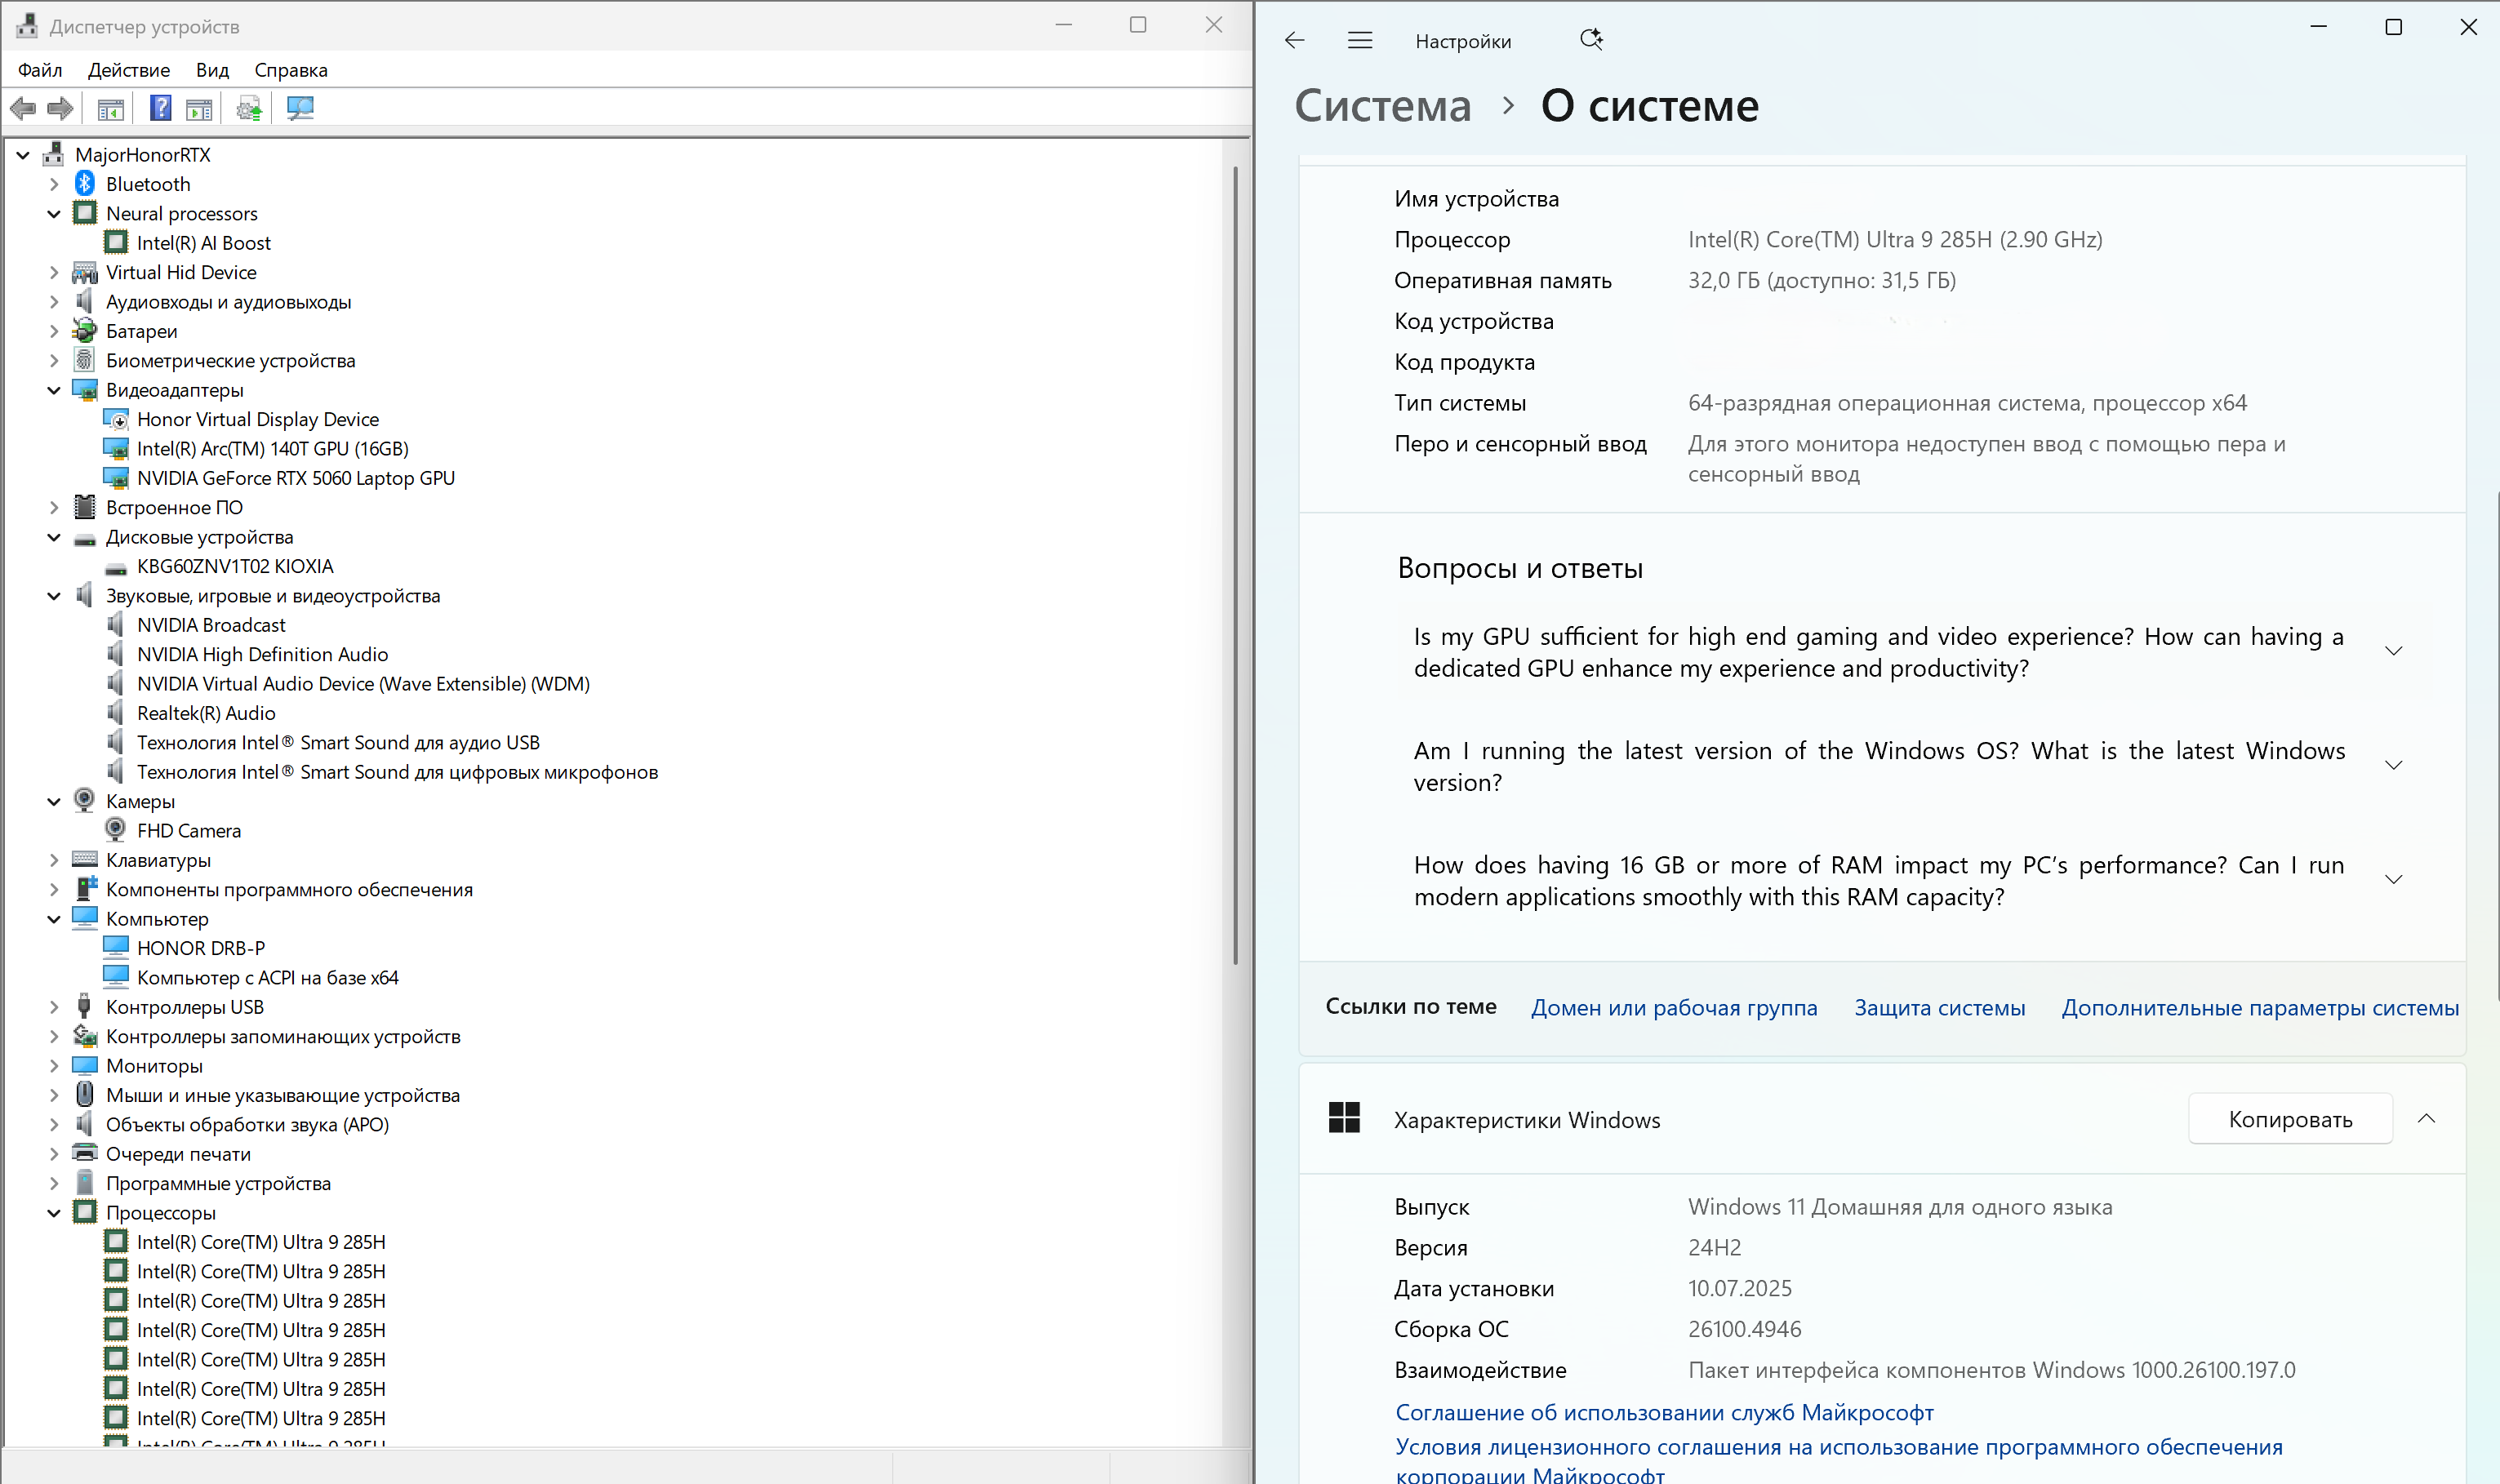Screen dimensions: 2500x1484
Task: Expand the Bluetooth device category
Action: pyautogui.click(x=54, y=184)
